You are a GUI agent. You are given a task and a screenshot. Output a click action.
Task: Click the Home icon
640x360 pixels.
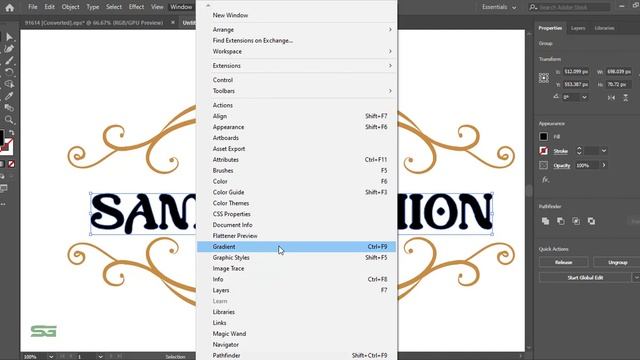pos(9,7)
